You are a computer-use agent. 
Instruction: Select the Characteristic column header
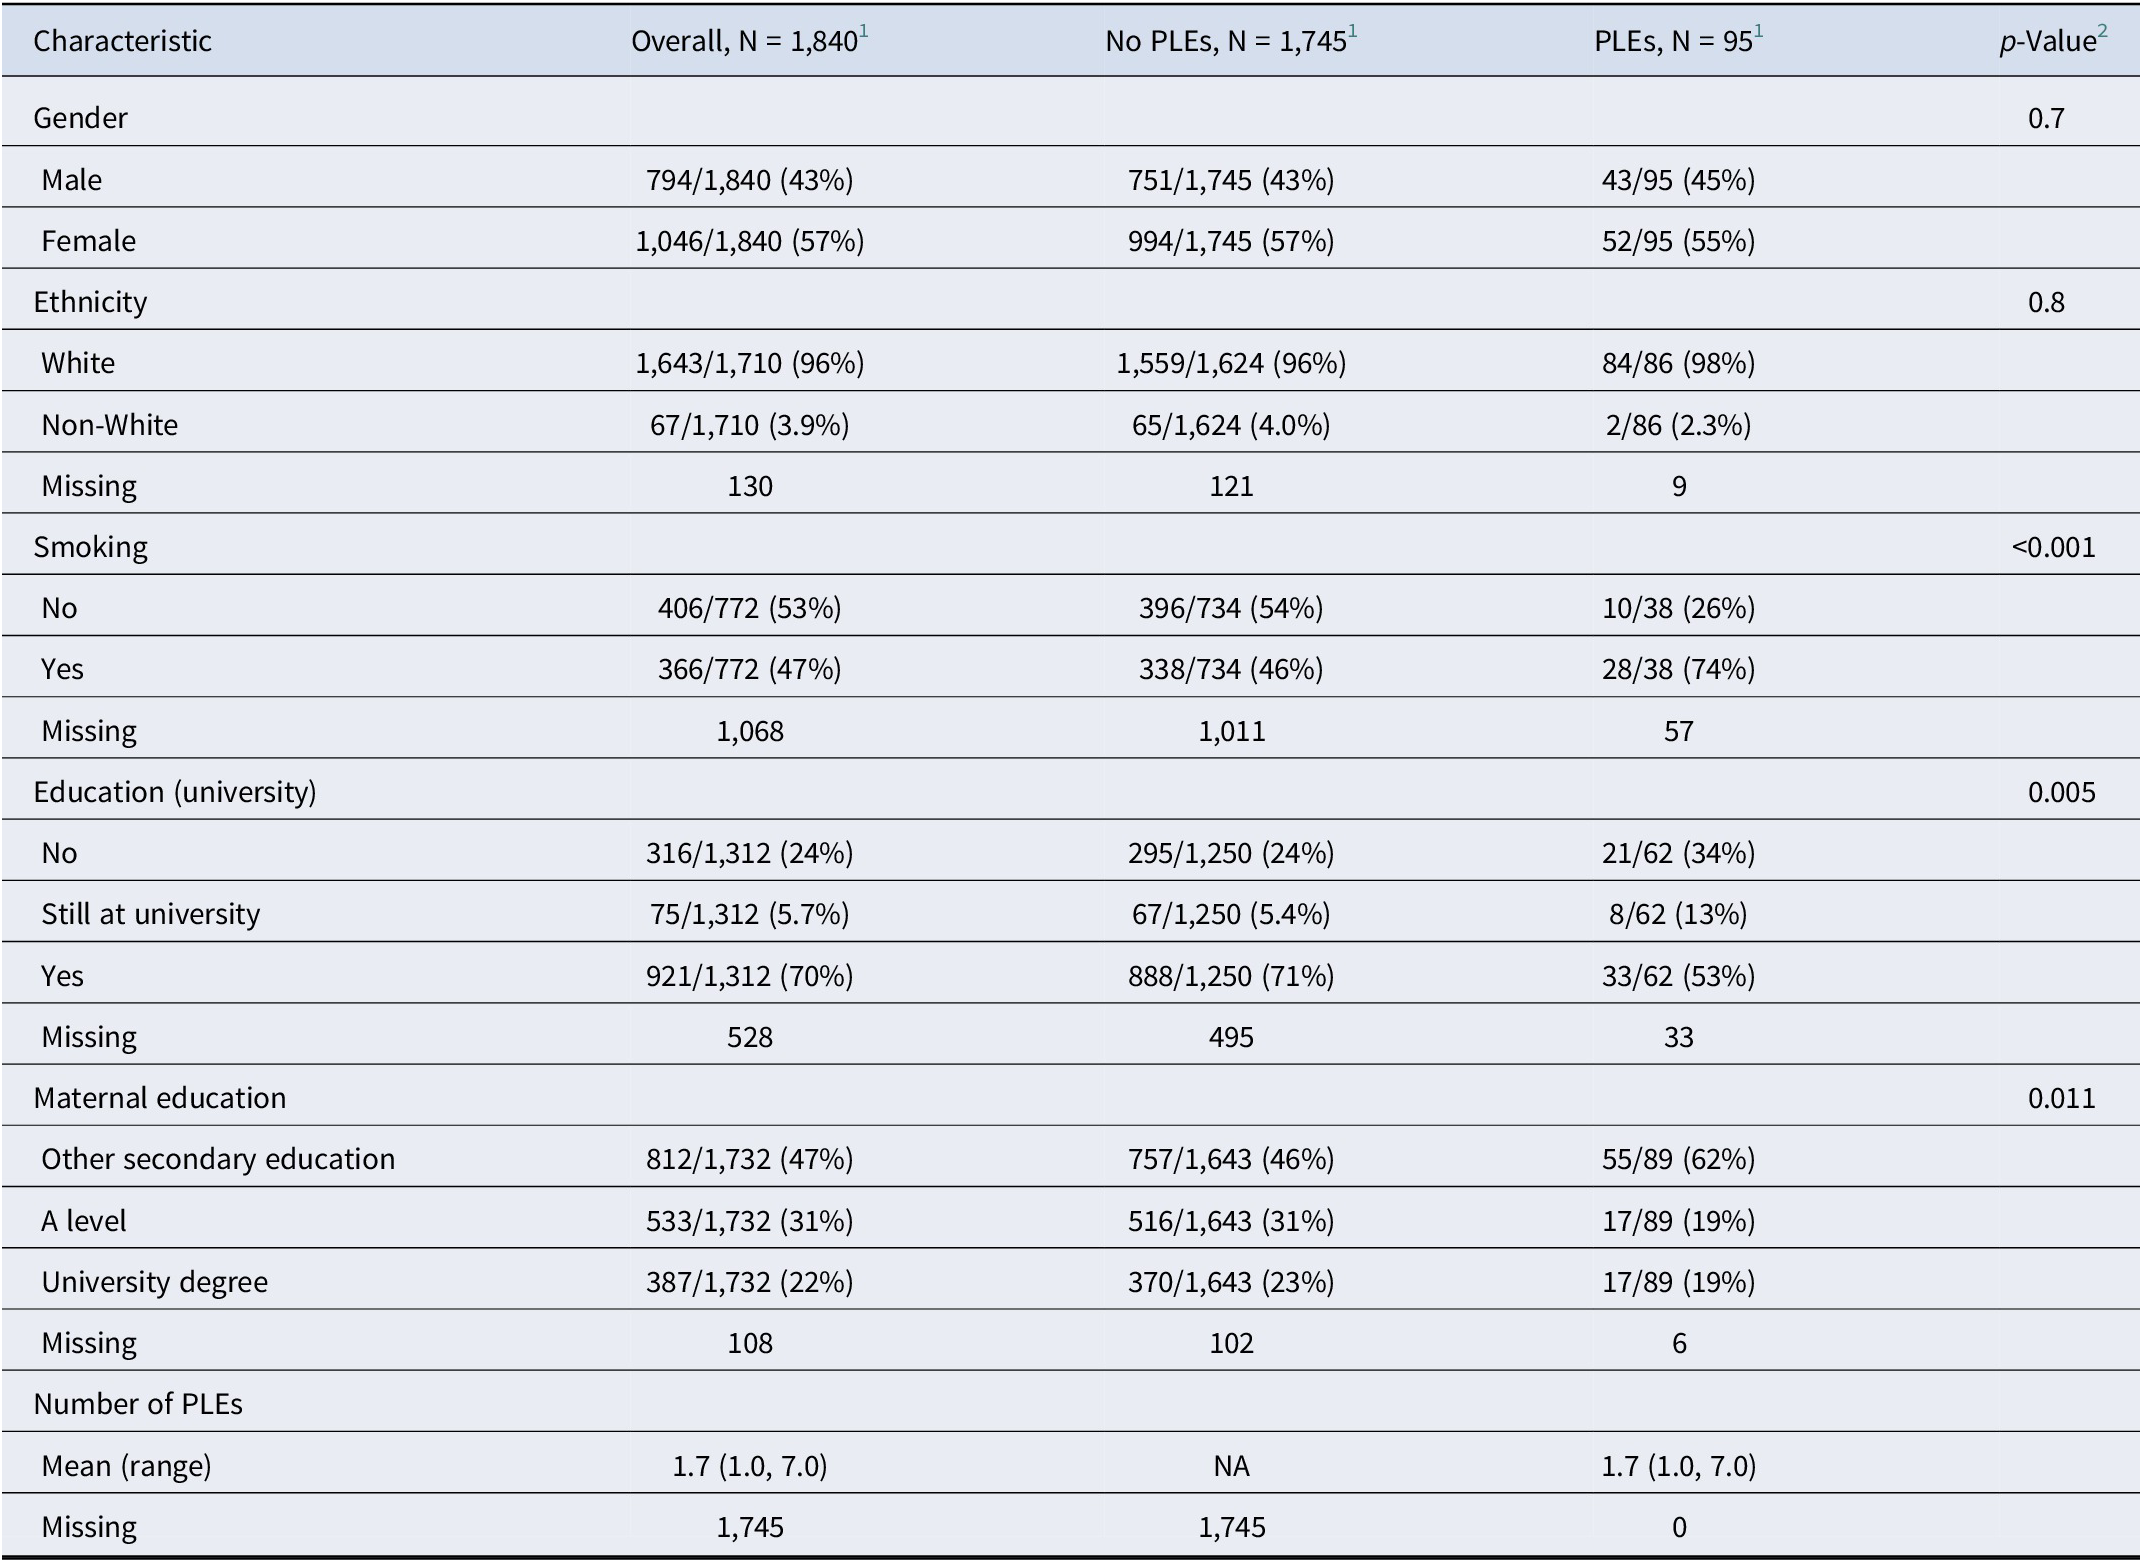122,41
